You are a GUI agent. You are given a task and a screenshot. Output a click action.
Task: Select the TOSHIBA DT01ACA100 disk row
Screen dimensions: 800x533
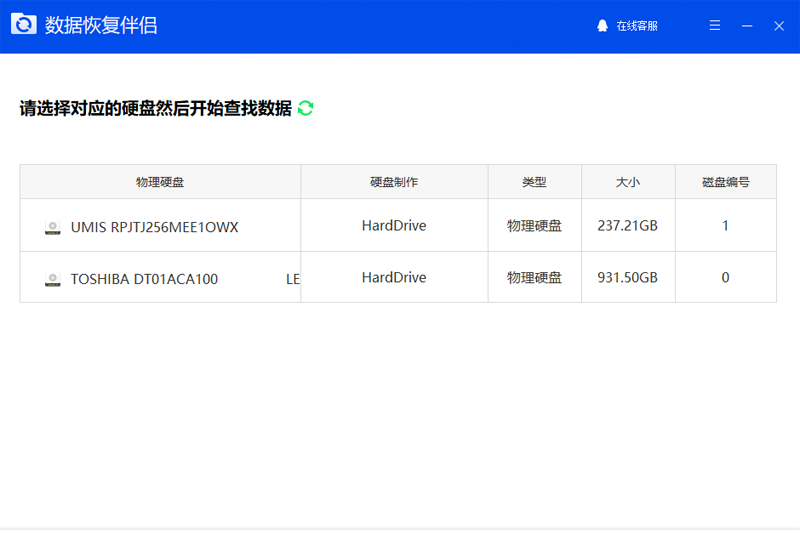pyautogui.click(x=144, y=279)
